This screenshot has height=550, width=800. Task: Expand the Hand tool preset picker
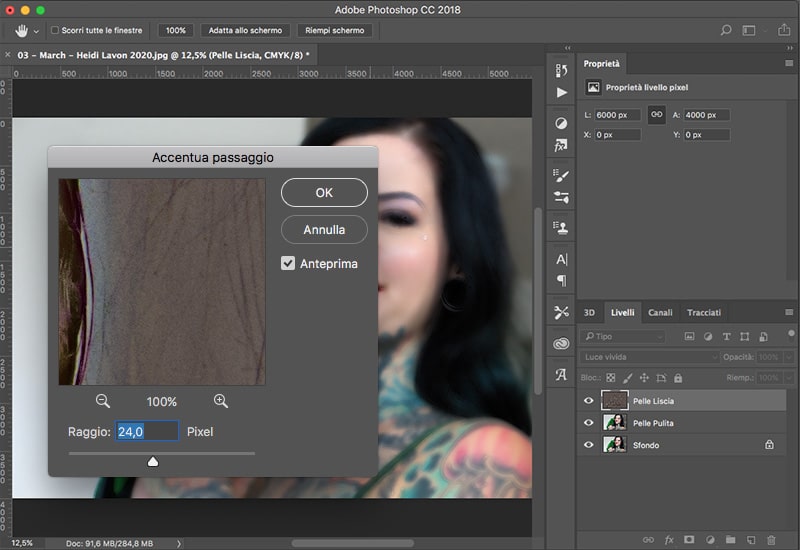[x=37, y=31]
